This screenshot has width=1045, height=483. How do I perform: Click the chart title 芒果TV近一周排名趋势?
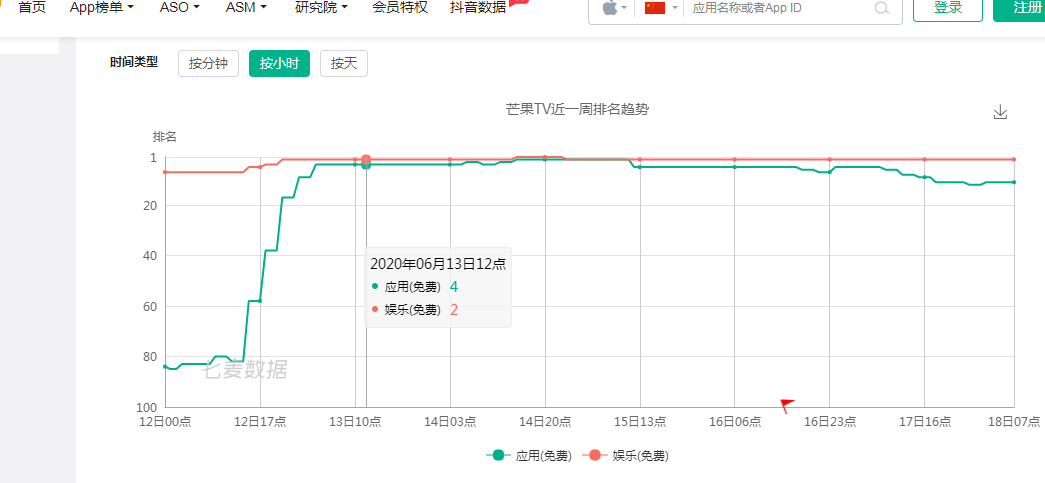coord(577,110)
